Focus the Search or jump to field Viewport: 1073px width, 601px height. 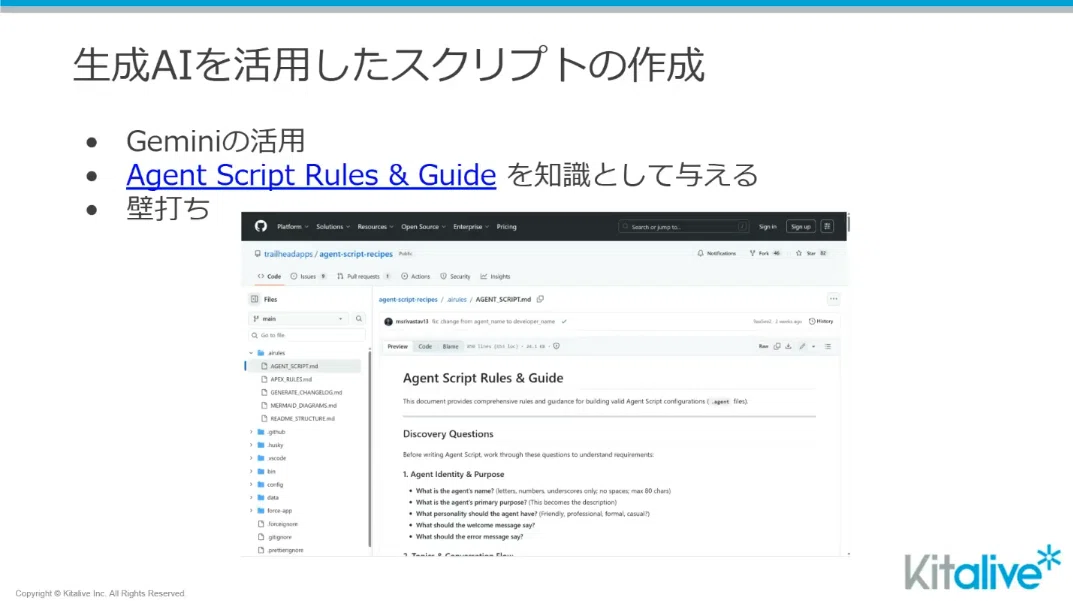pos(683,227)
